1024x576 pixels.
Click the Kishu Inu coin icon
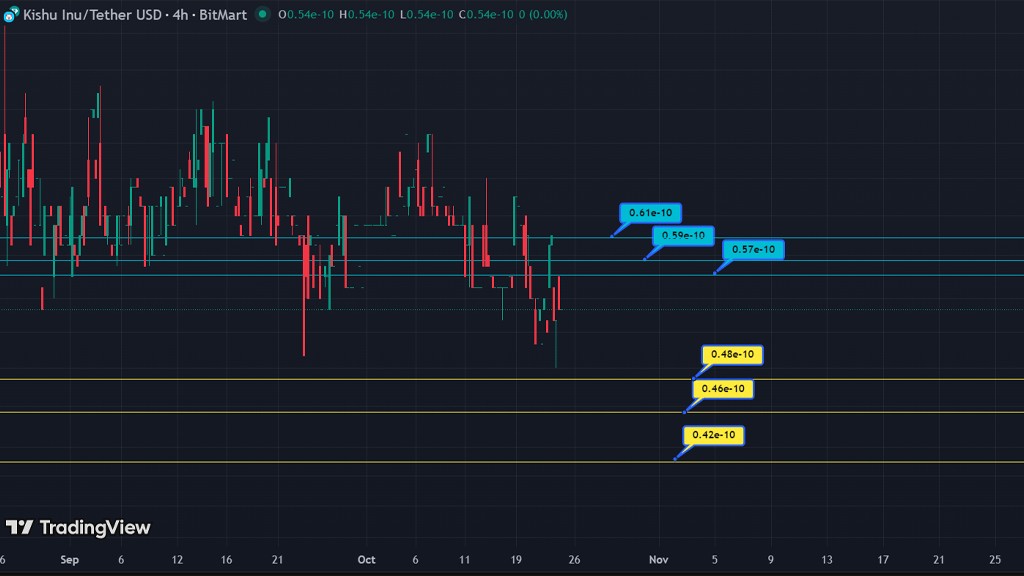(x=11, y=15)
